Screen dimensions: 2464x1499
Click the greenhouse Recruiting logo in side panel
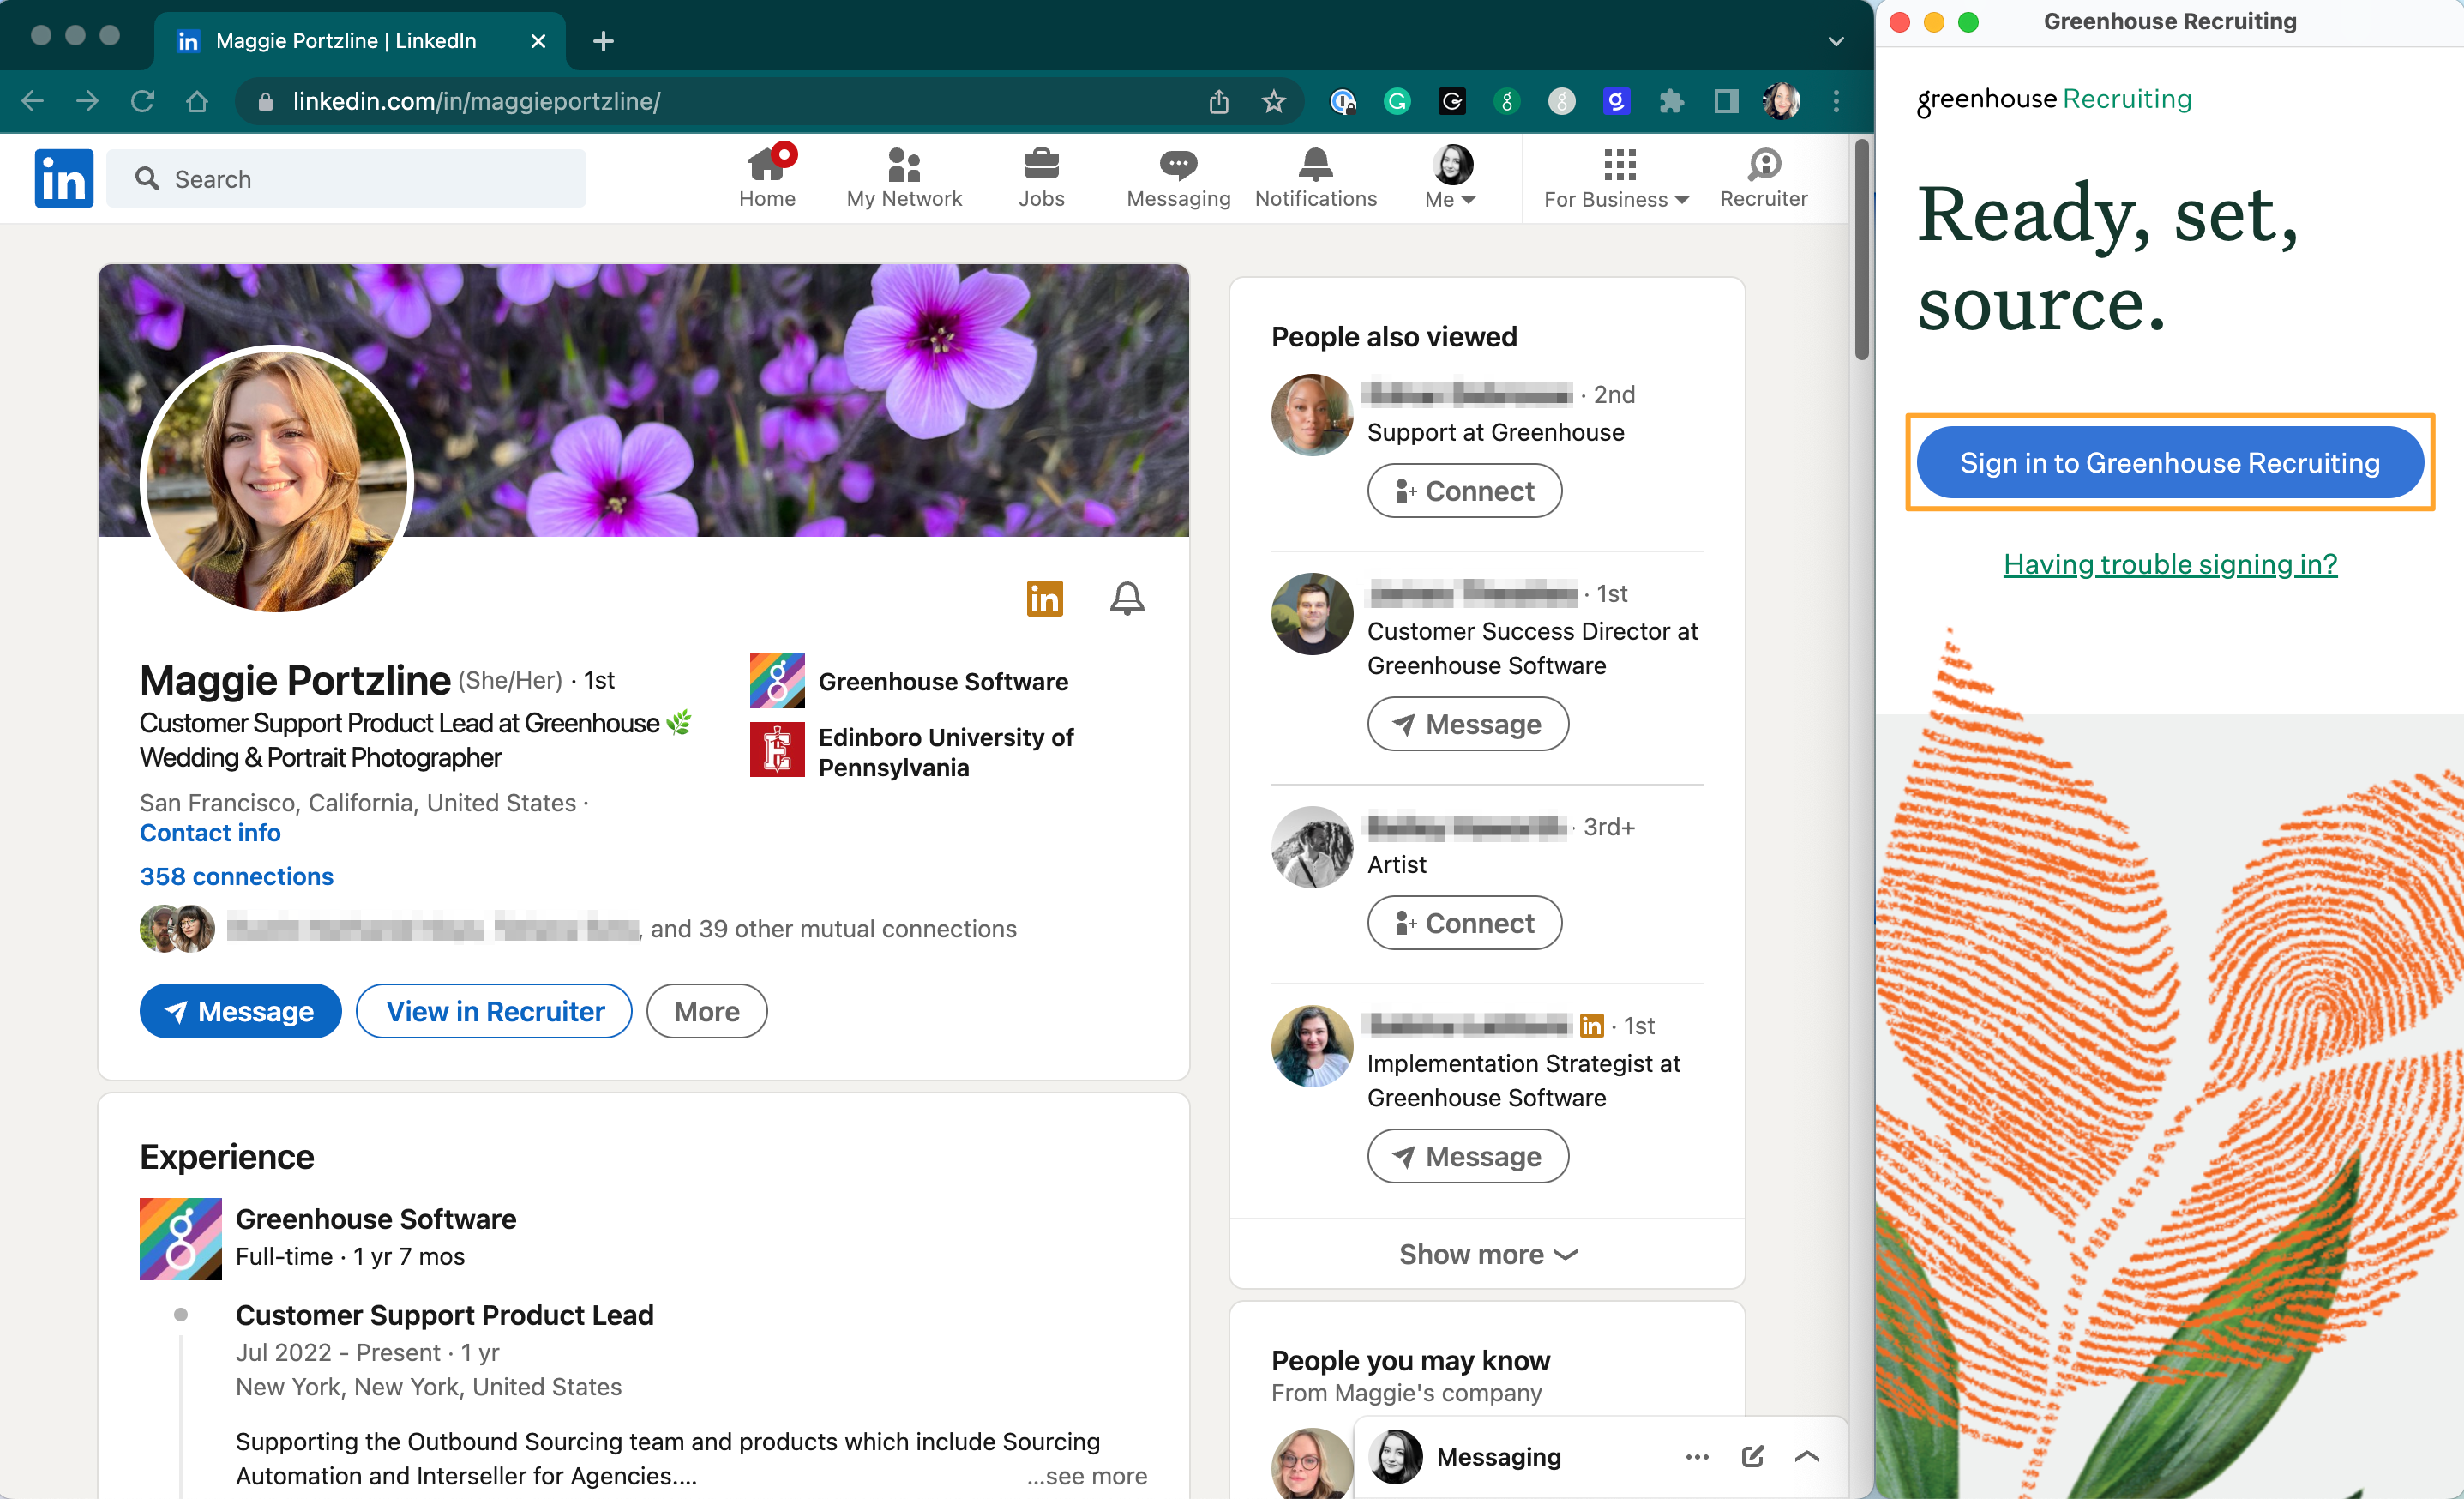tap(2053, 100)
